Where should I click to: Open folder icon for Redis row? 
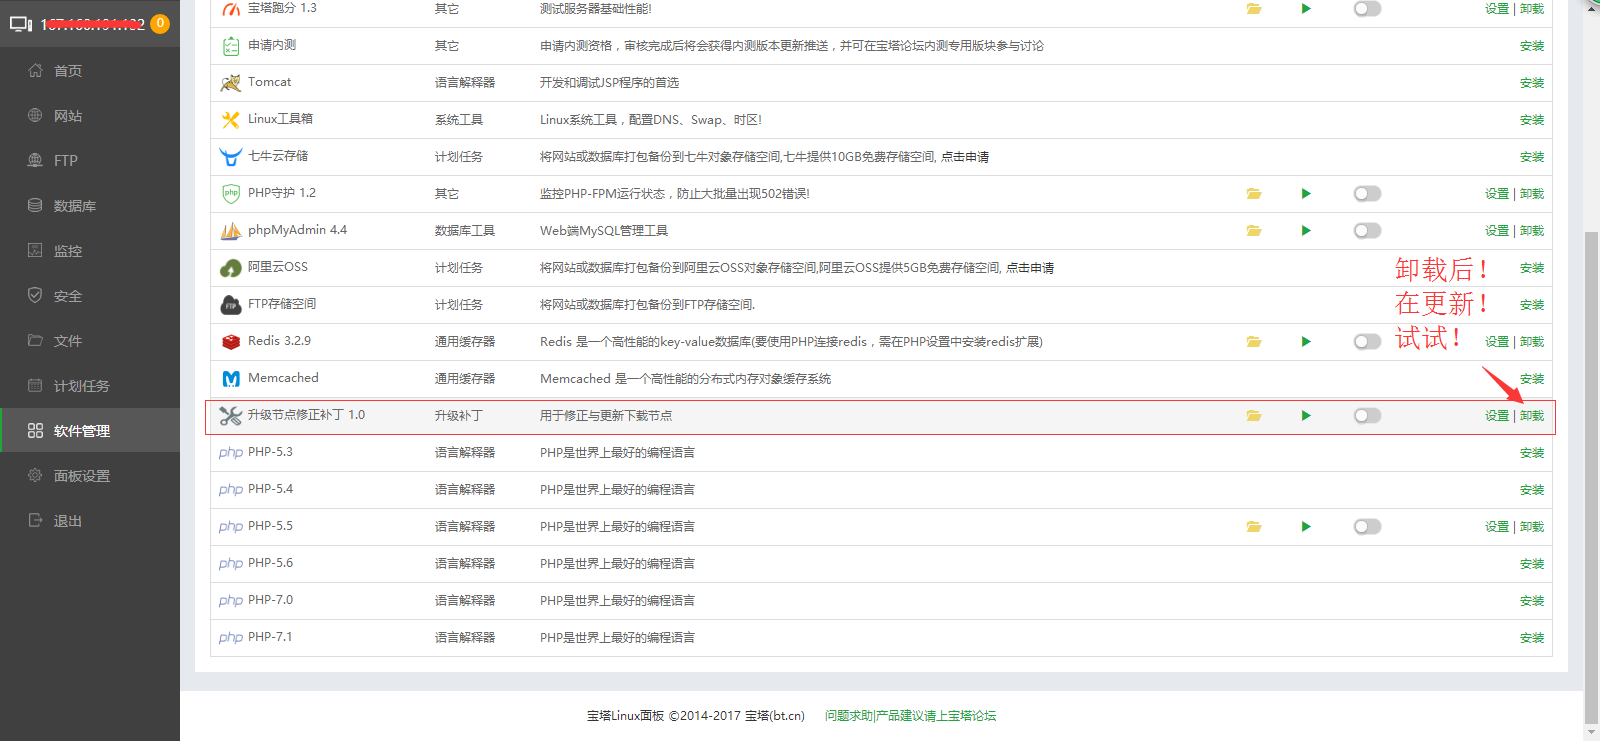tap(1254, 342)
